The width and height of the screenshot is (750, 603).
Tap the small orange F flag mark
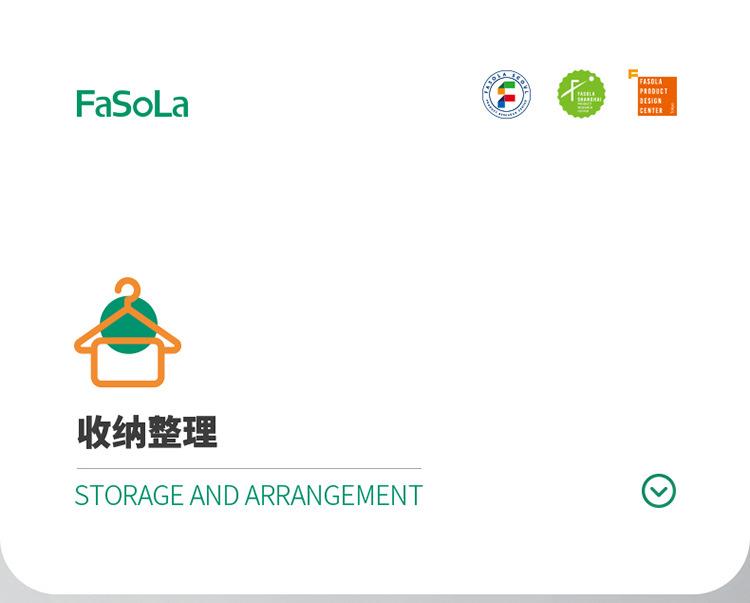click(633, 74)
